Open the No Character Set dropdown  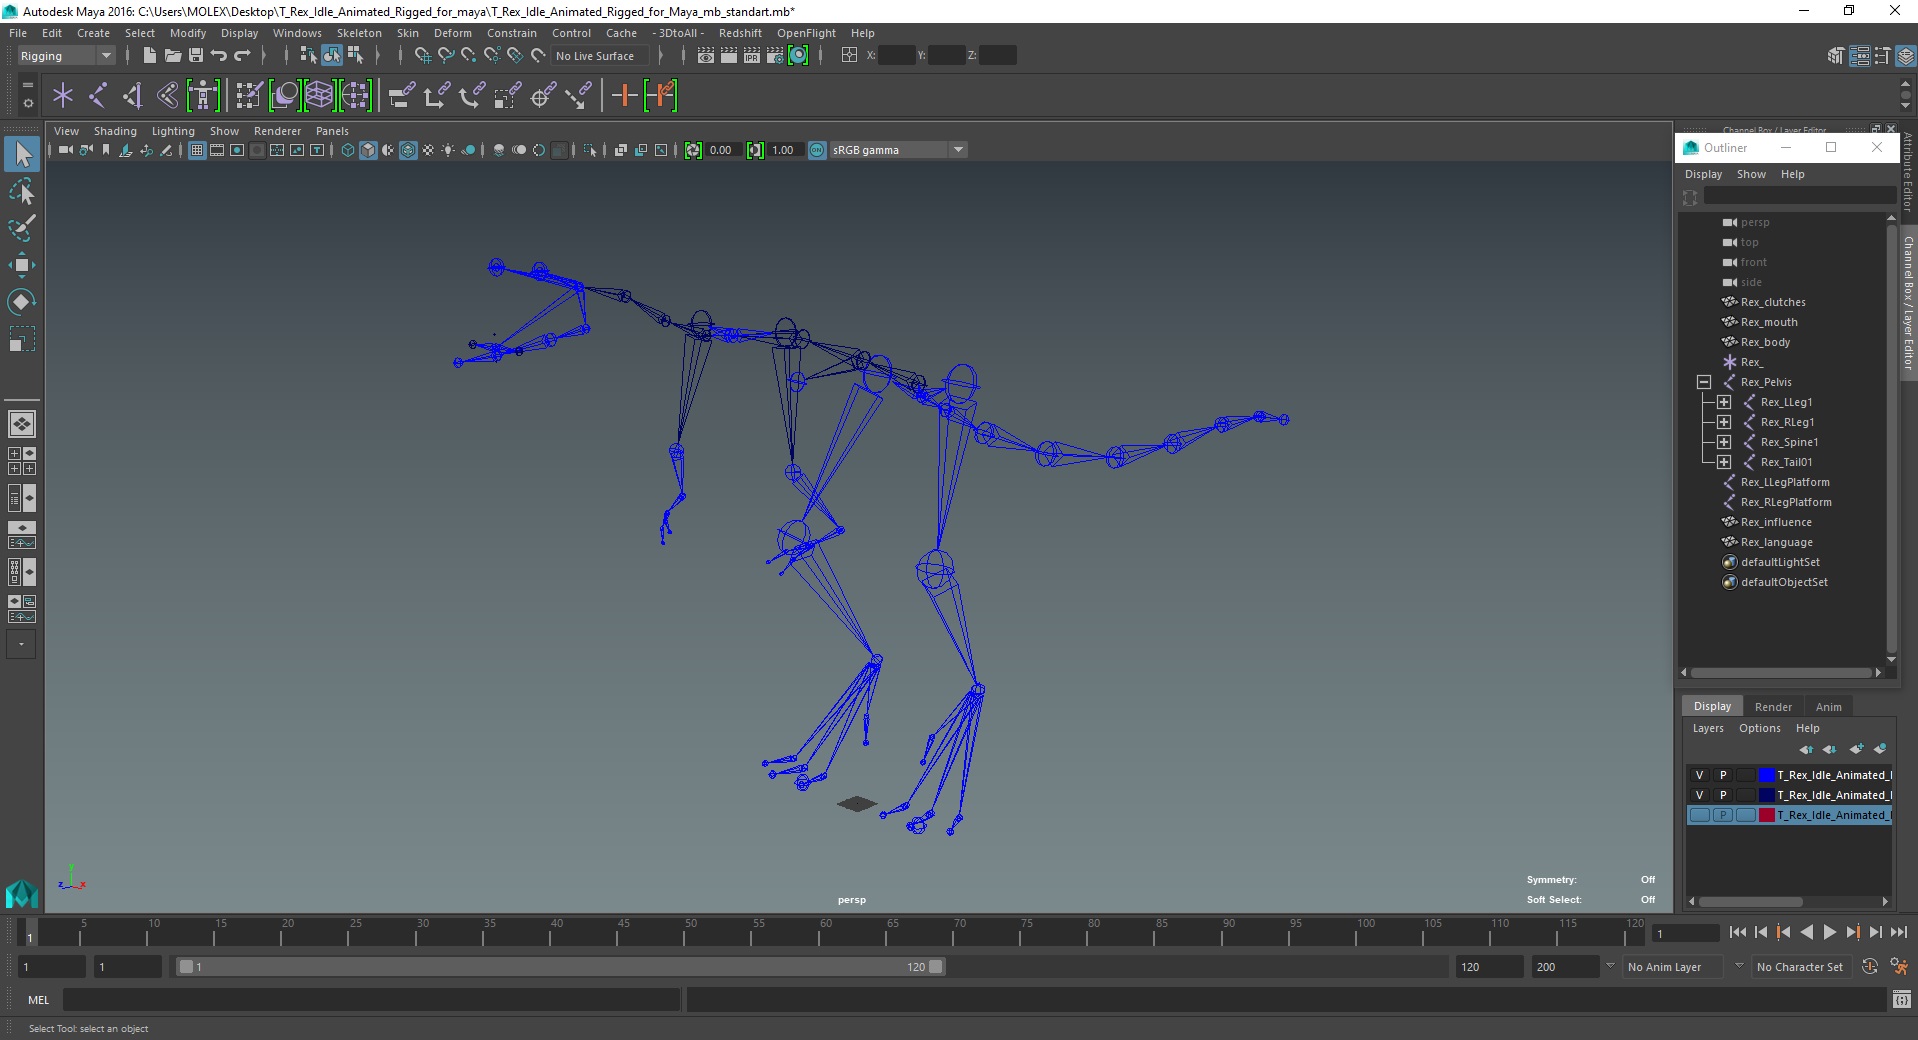tap(1804, 967)
